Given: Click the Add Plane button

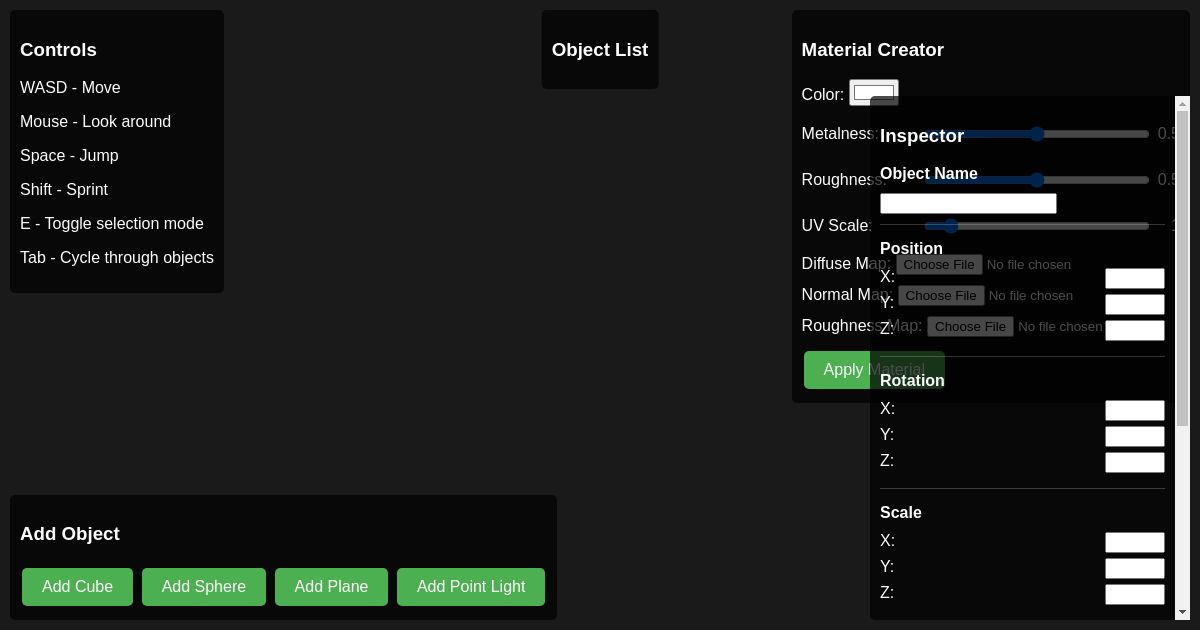Looking at the screenshot, I should point(331,587).
